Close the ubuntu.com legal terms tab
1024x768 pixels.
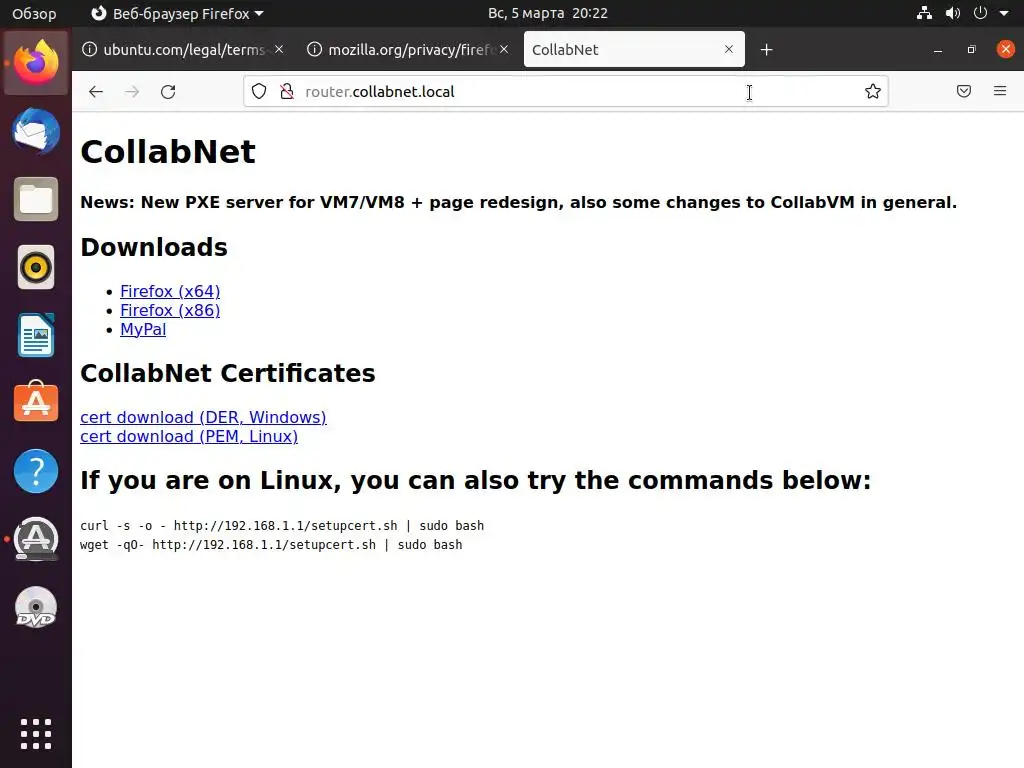tap(279, 49)
